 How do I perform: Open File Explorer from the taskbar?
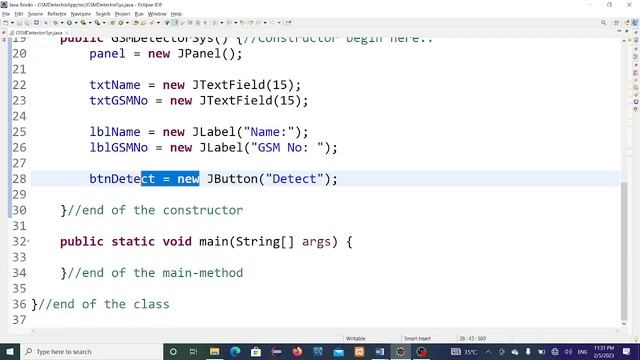pos(214,351)
